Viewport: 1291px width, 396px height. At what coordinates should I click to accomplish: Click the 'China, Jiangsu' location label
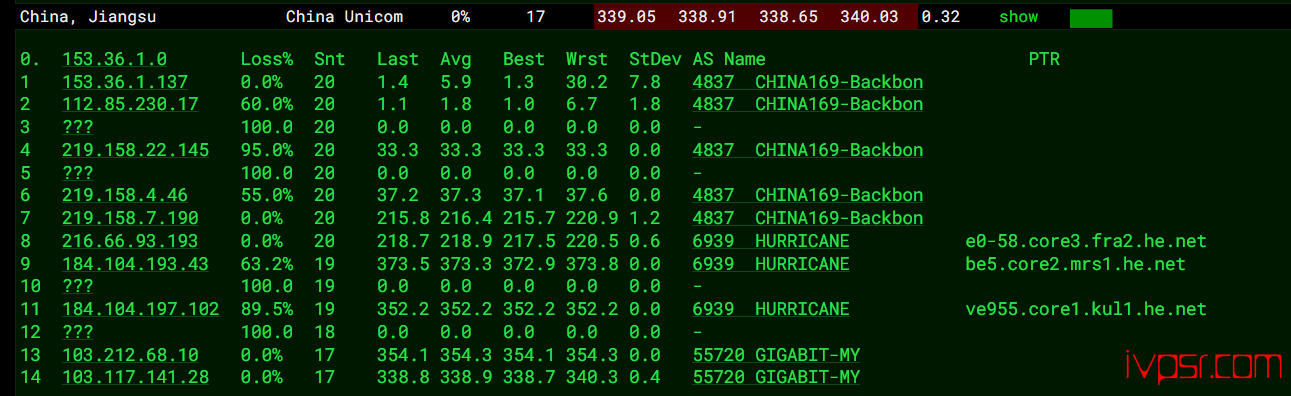tap(88, 17)
